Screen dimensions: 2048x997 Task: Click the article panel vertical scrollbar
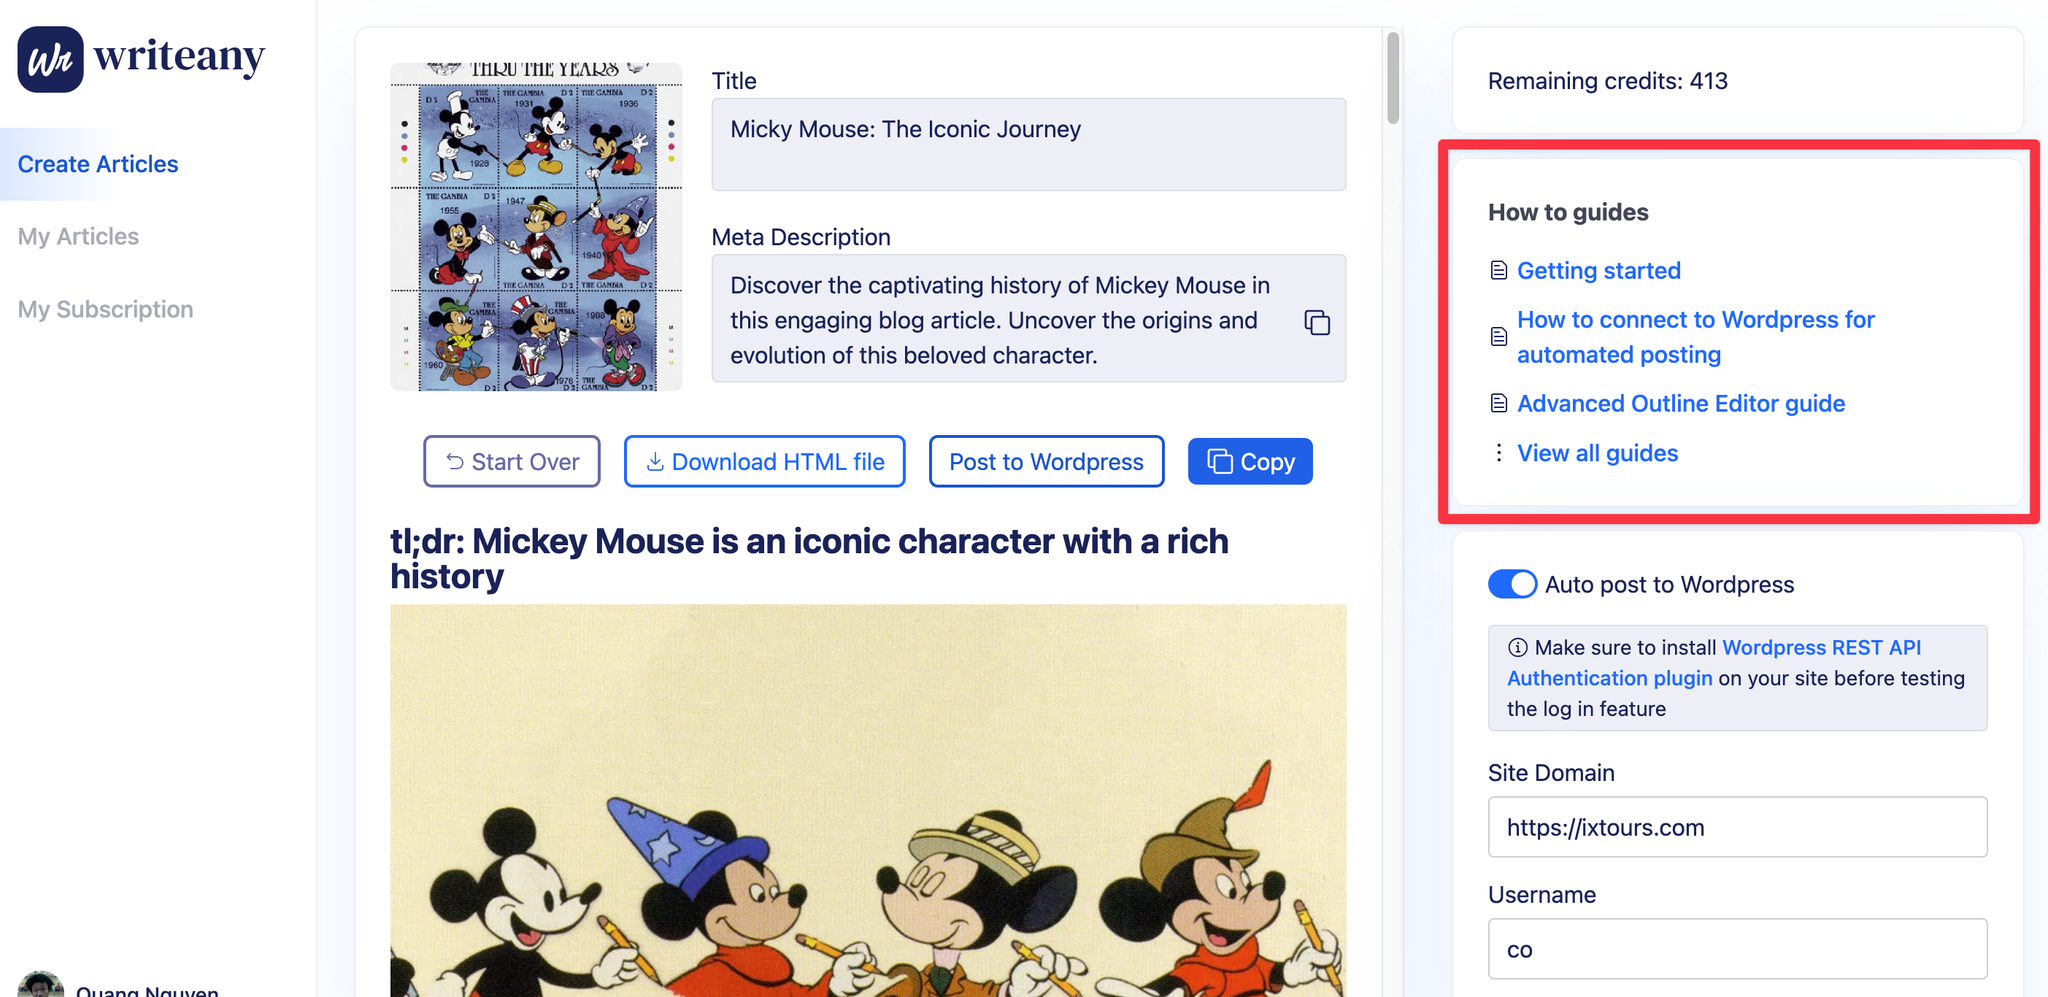1392,78
